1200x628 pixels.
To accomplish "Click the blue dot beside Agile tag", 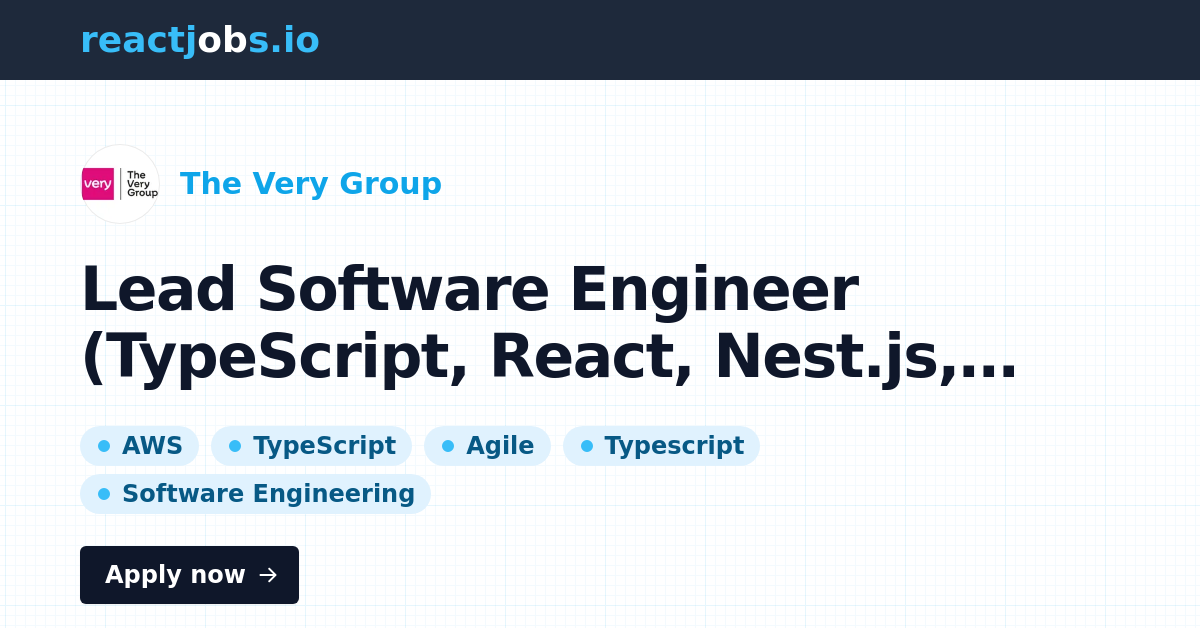I will click(x=449, y=446).
